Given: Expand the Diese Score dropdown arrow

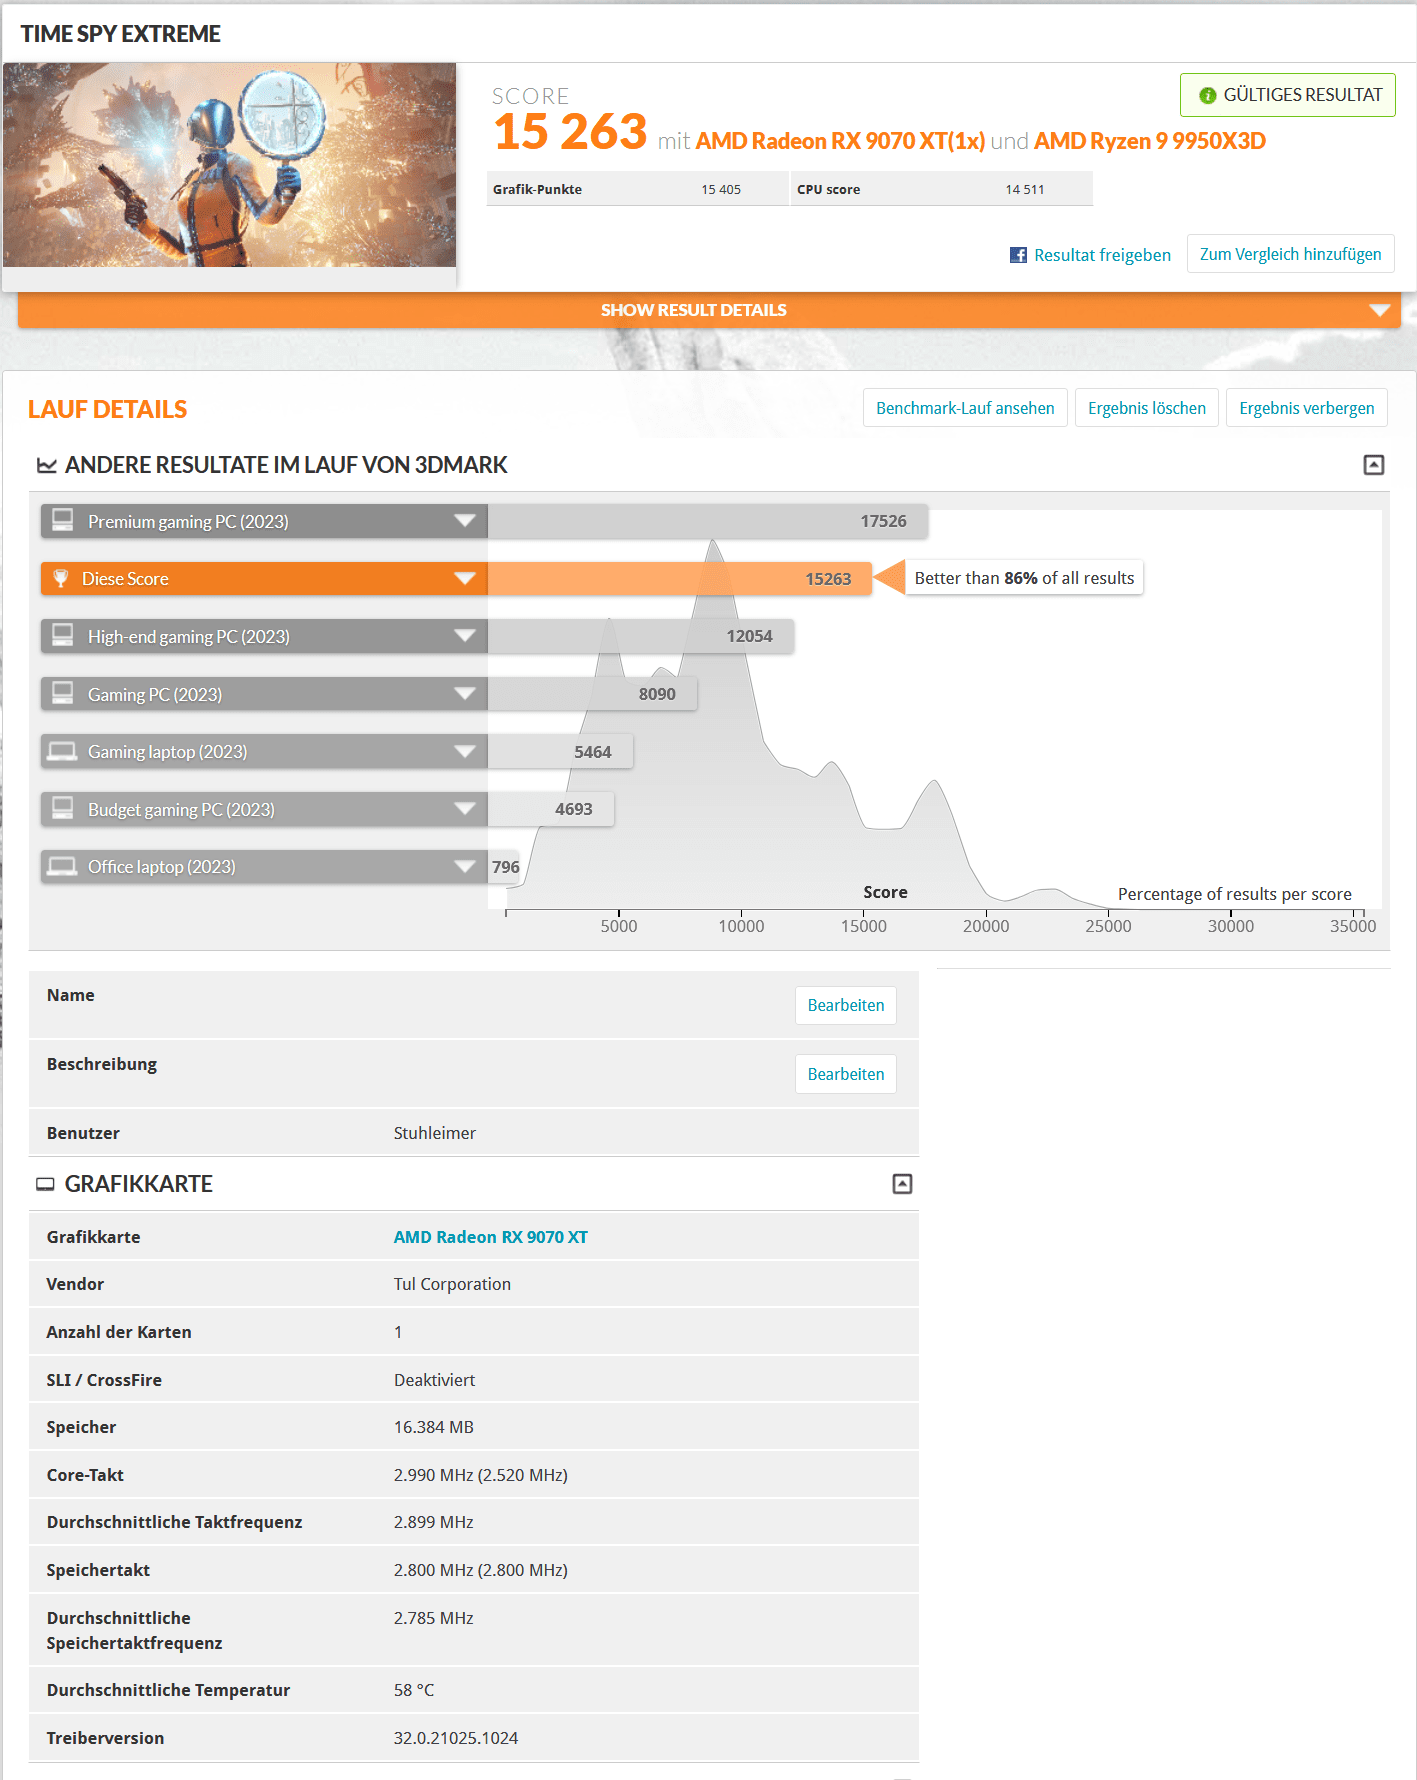Looking at the screenshot, I should (x=464, y=578).
